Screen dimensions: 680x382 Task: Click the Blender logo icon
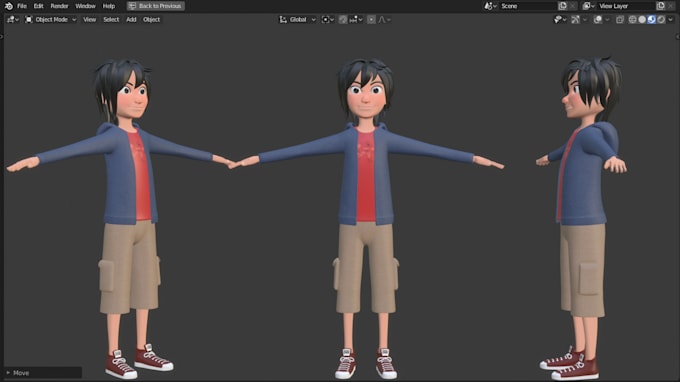coord(9,6)
